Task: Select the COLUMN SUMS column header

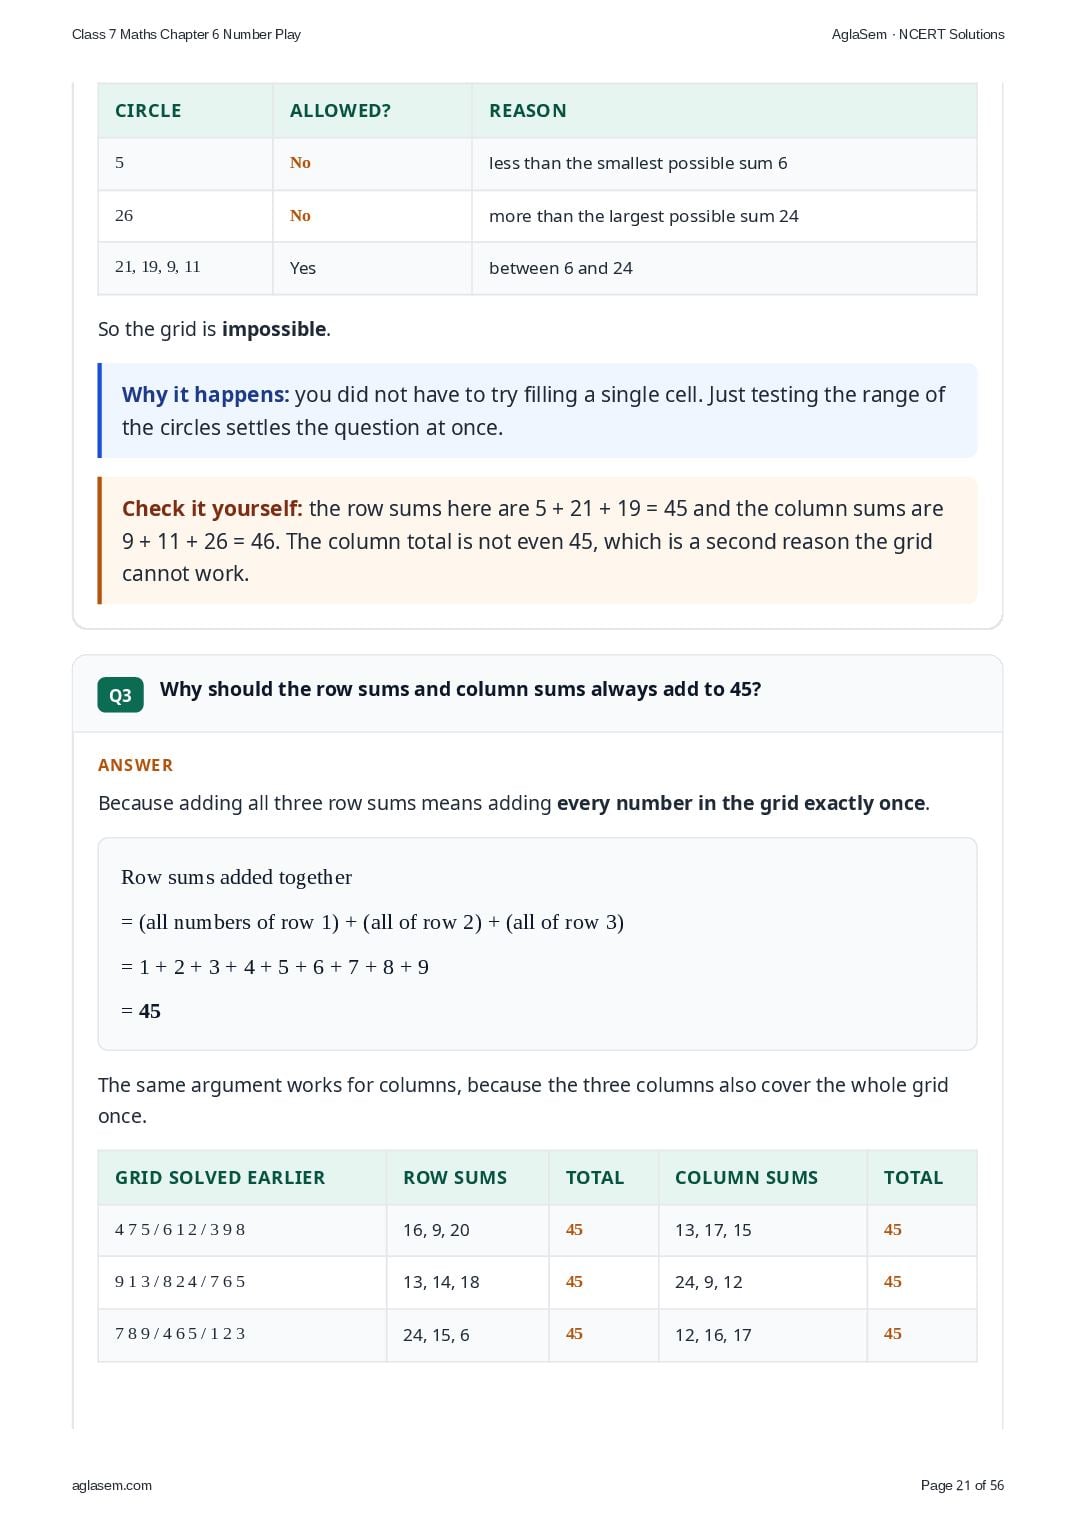Action: tap(746, 1178)
